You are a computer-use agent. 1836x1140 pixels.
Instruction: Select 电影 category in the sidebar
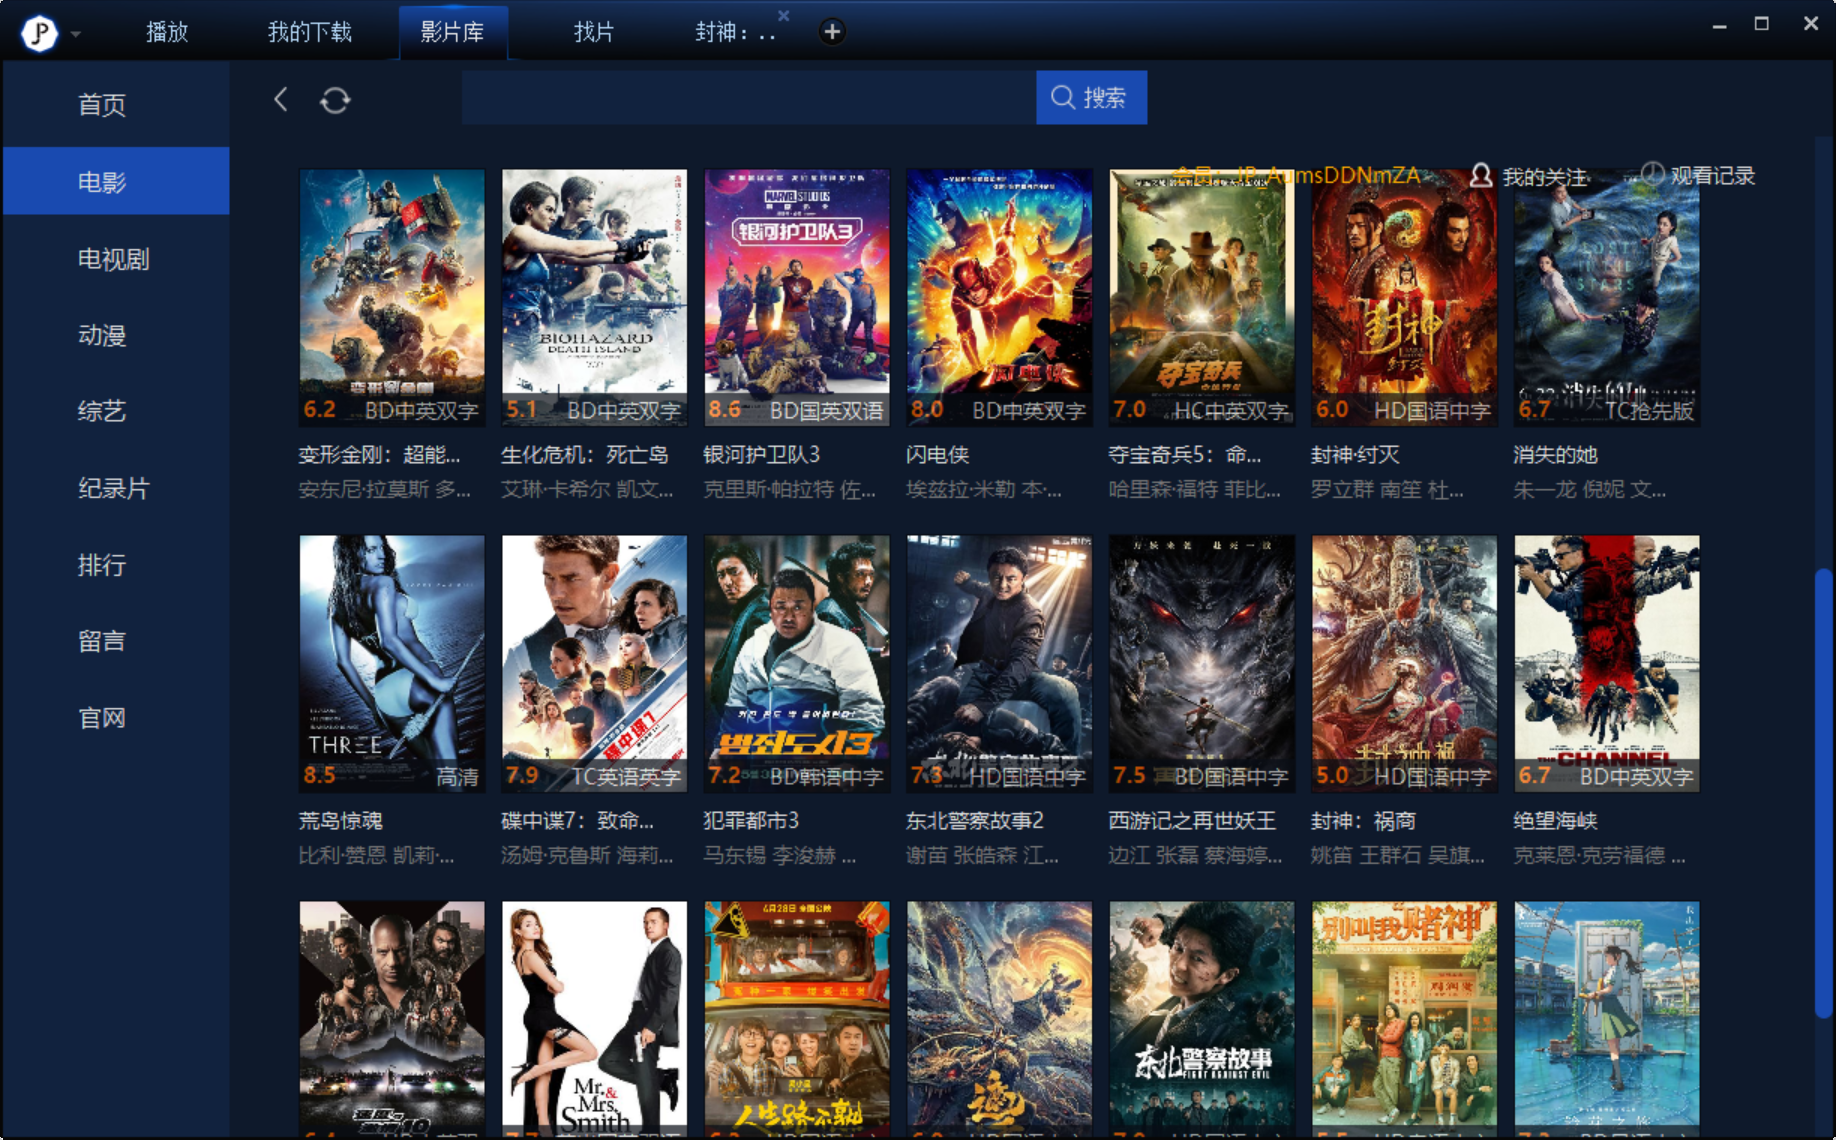[x=116, y=181]
